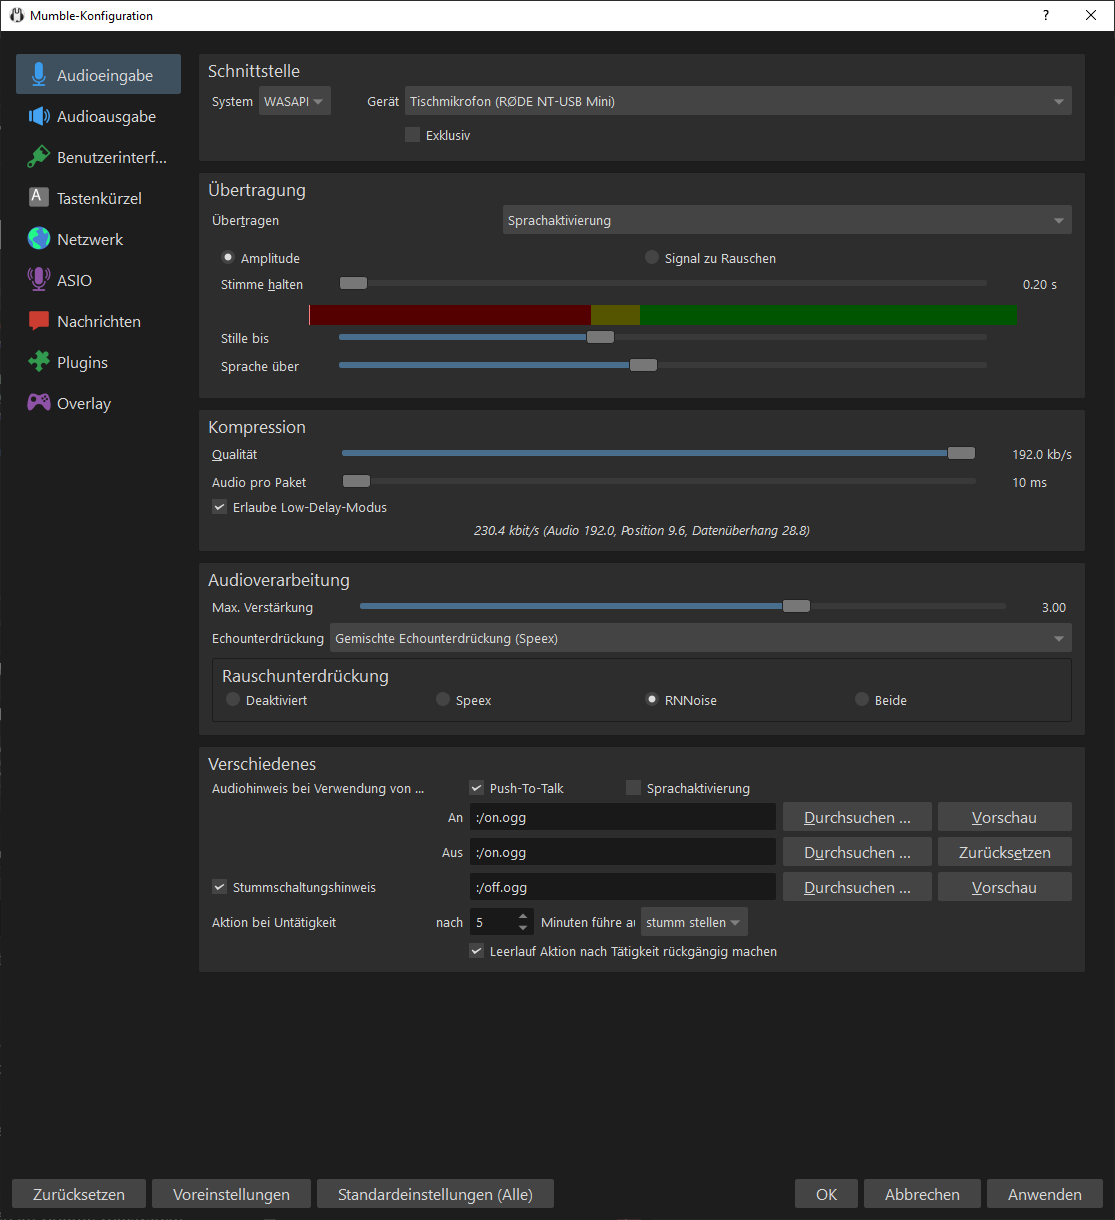This screenshot has height=1220, width=1115.
Task: Click the speaker icon beside Audioausgabe
Action: pos(39,116)
